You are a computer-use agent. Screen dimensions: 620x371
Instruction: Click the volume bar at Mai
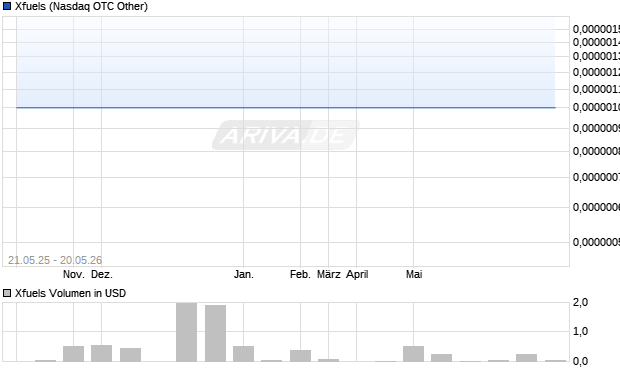[414, 354]
